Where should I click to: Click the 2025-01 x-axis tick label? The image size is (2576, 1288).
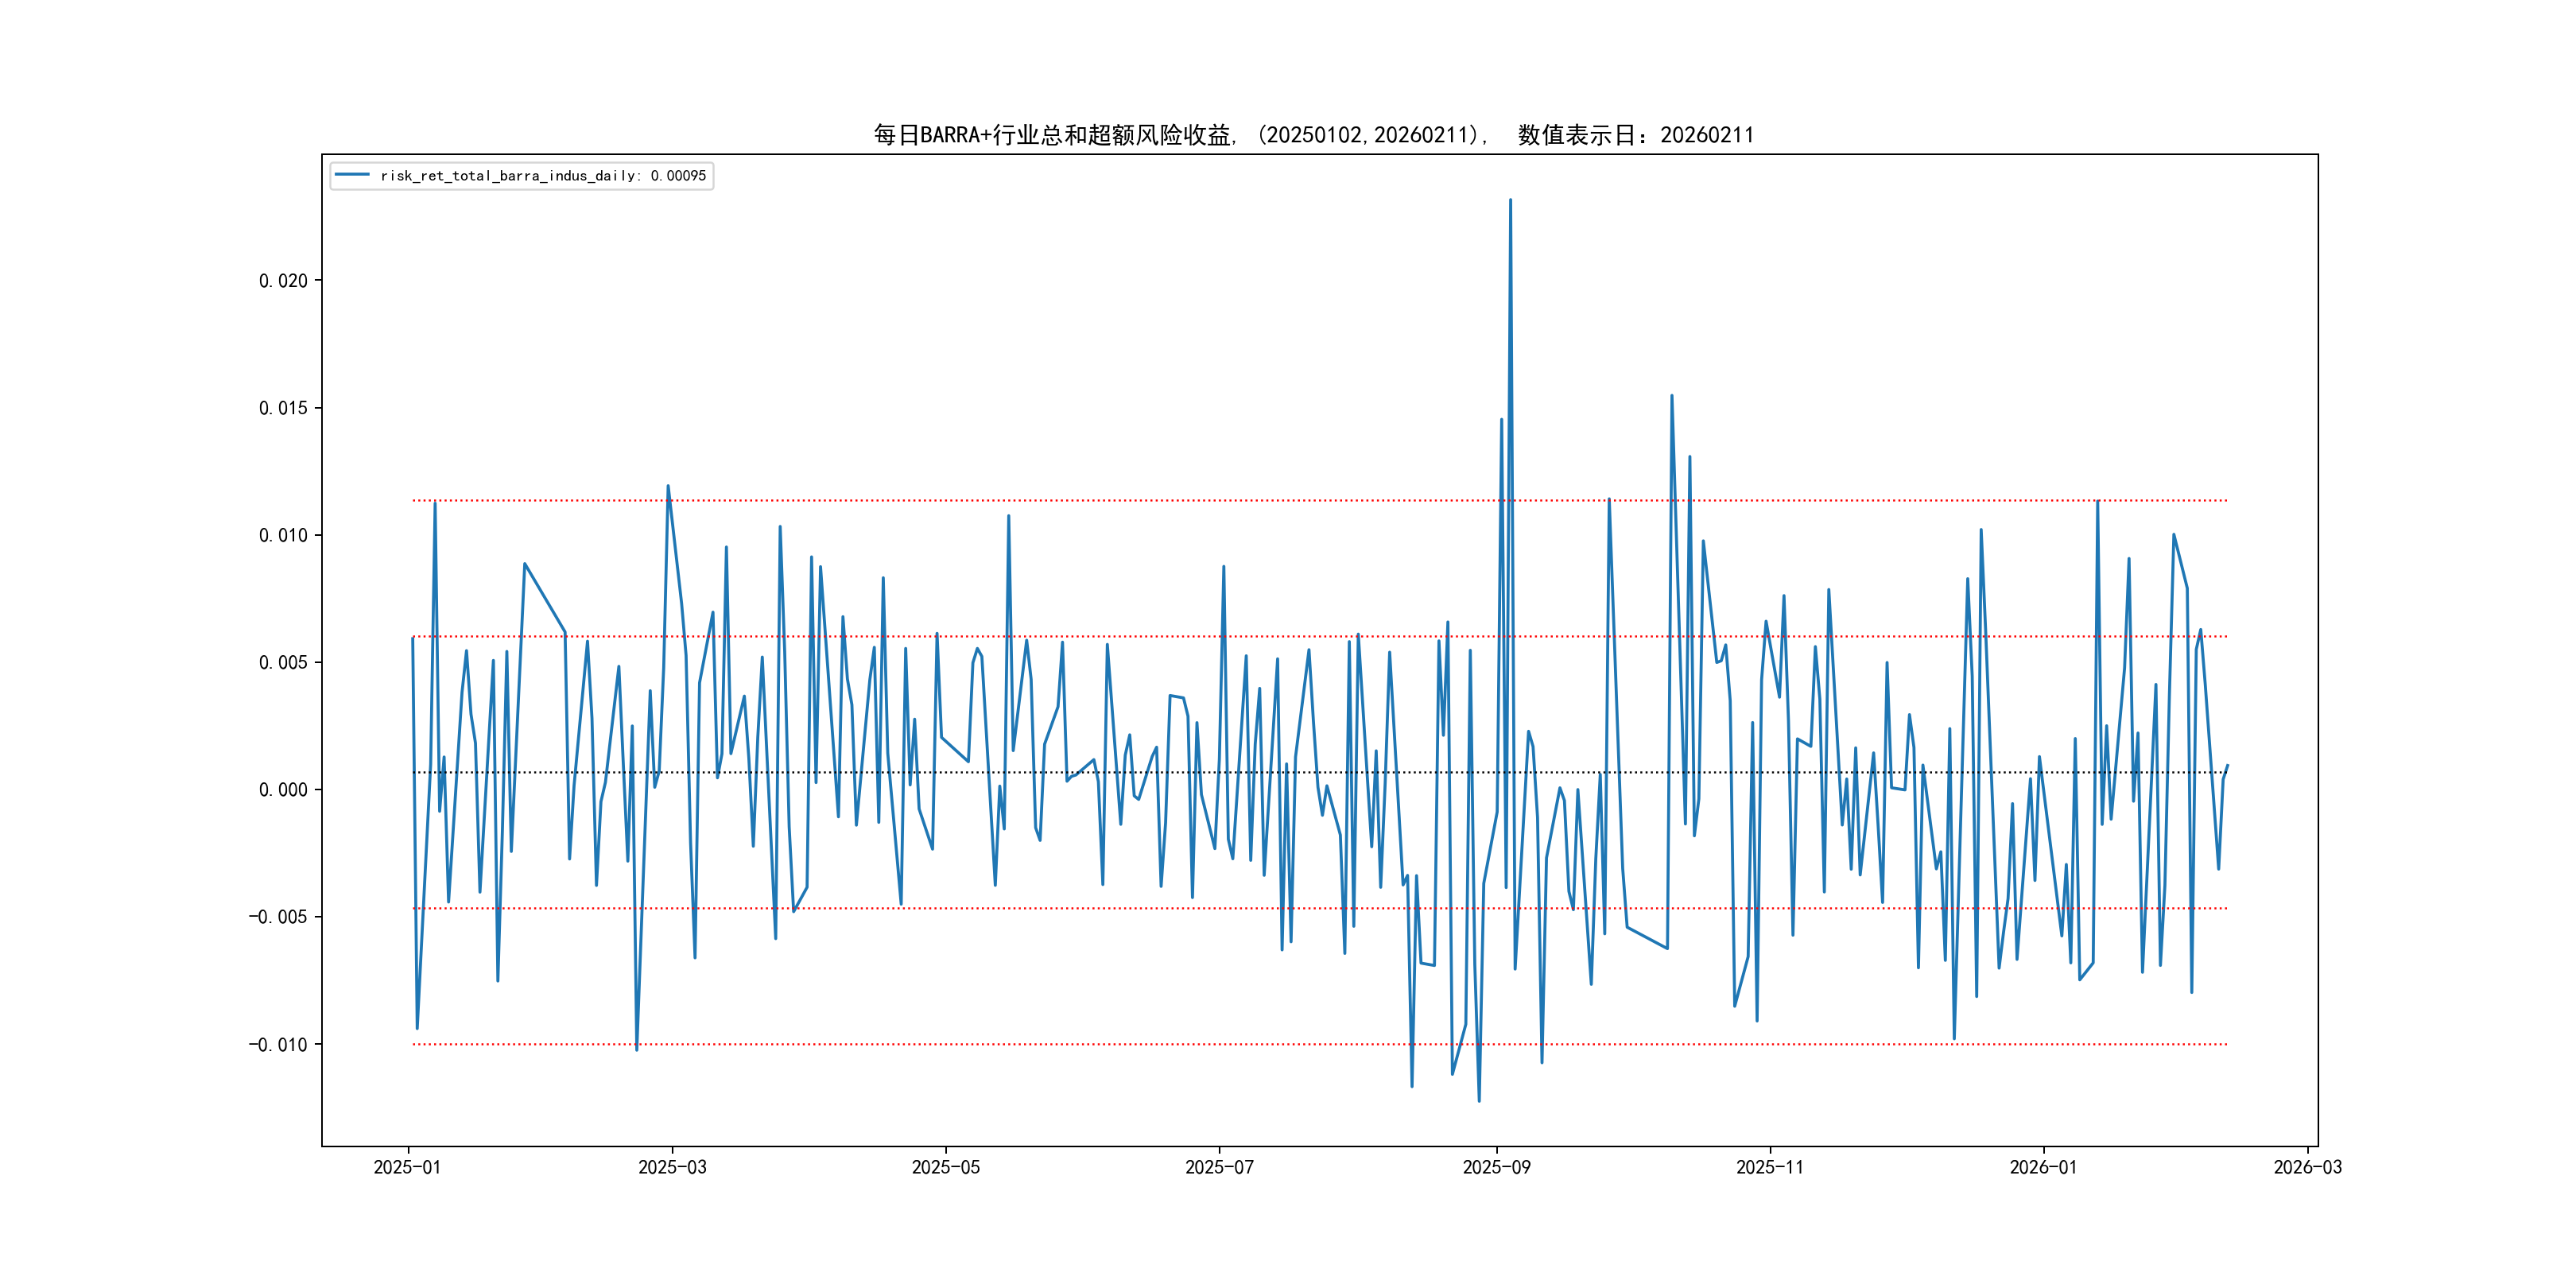(407, 1167)
